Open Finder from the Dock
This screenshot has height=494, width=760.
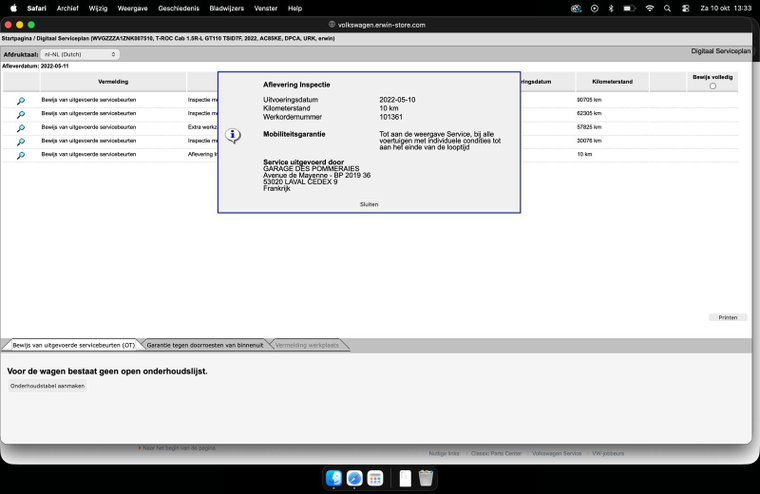point(334,478)
